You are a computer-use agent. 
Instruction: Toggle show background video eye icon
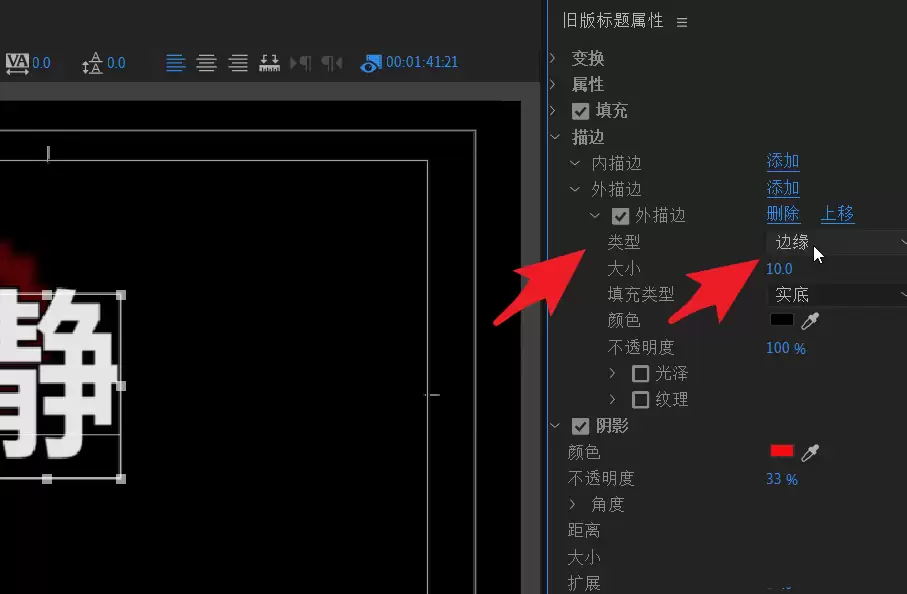point(370,64)
